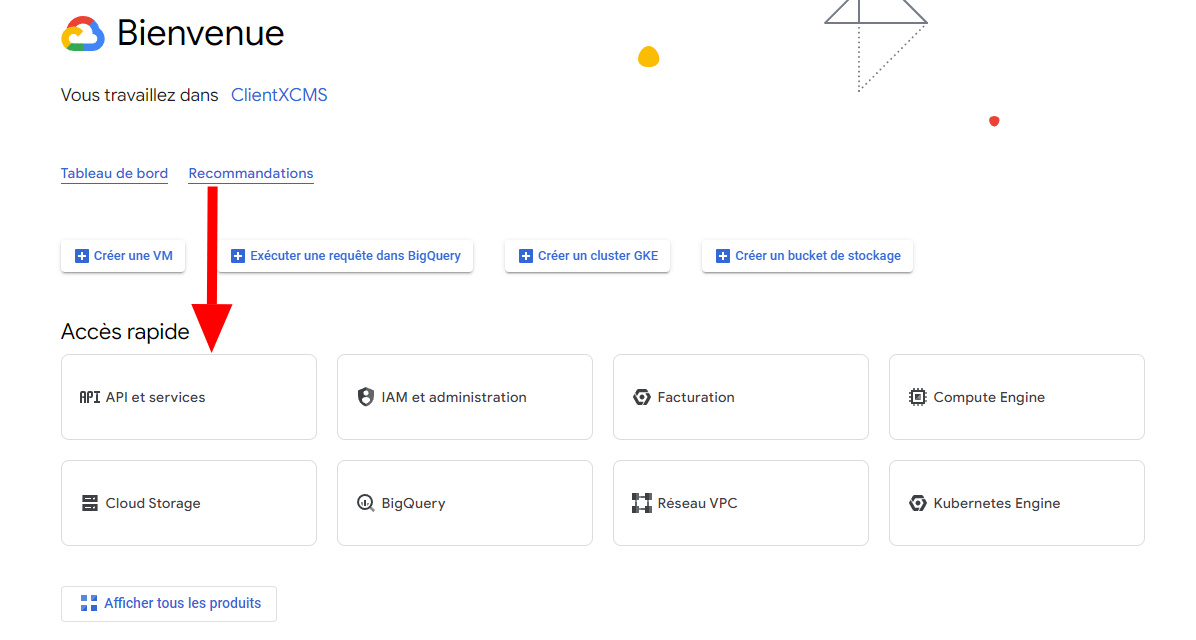Click Afficher tous les produits
This screenshot has height=640, width=1196.
[168, 603]
